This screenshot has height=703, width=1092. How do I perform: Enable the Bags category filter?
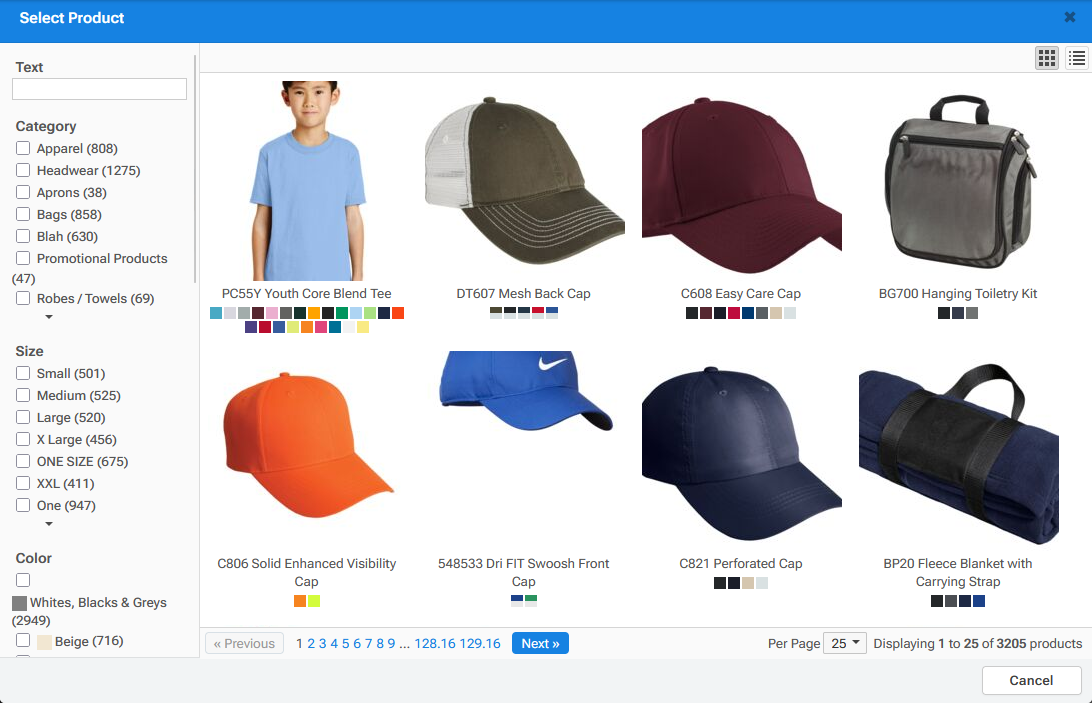[x=23, y=214]
